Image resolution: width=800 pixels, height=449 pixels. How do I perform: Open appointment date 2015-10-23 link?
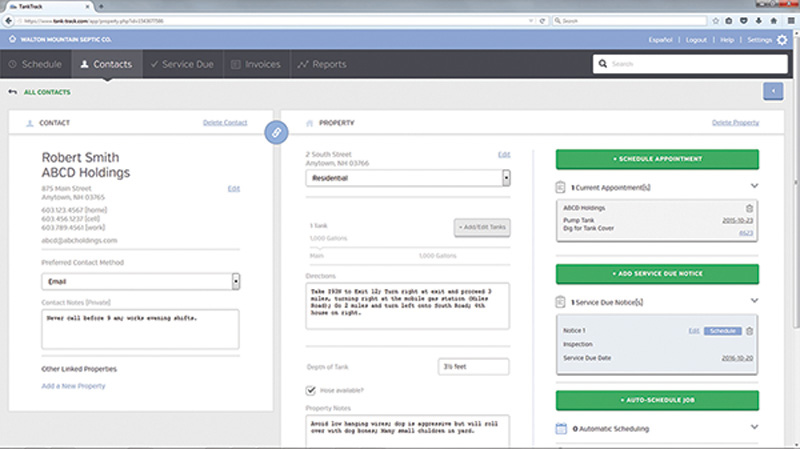pyautogui.click(x=737, y=220)
